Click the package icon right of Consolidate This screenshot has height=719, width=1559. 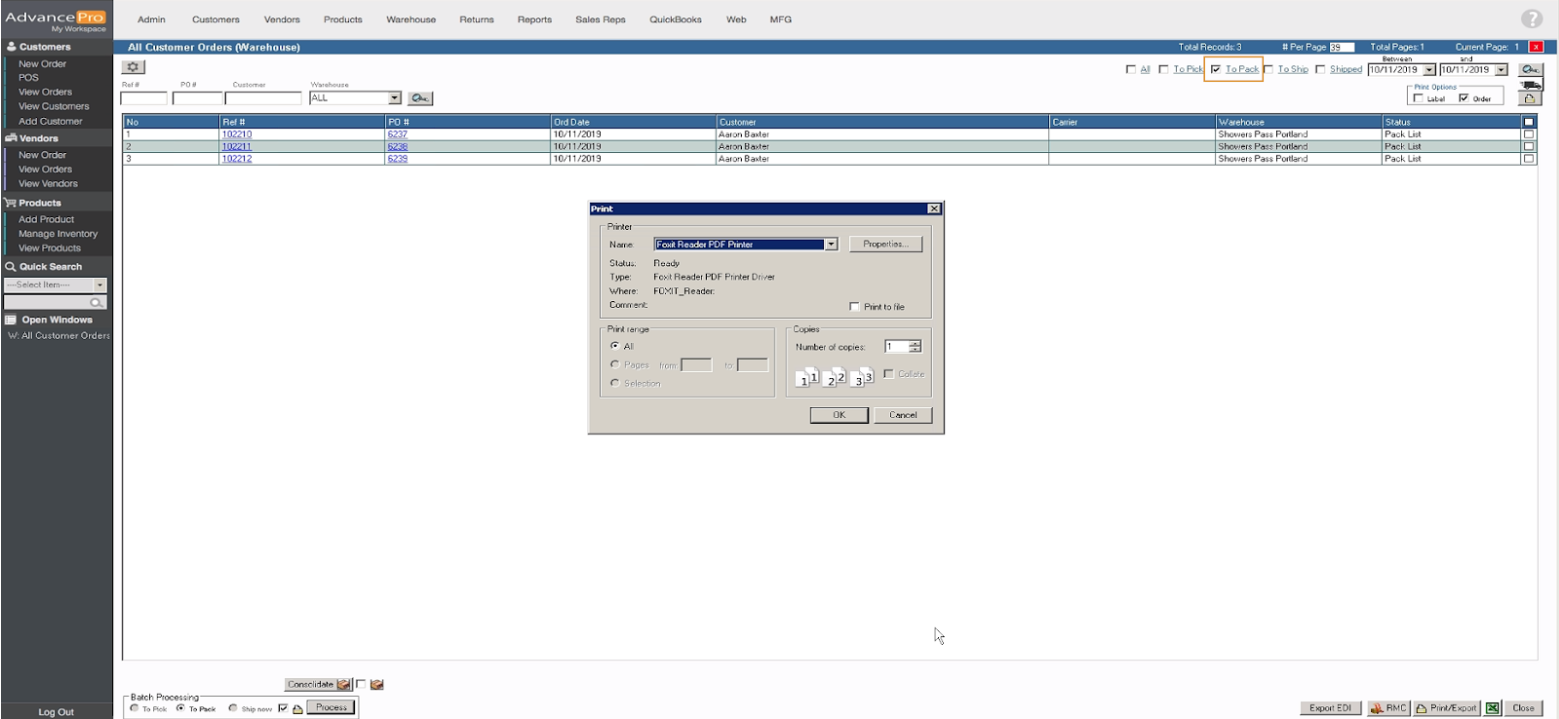click(x=377, y=685)
